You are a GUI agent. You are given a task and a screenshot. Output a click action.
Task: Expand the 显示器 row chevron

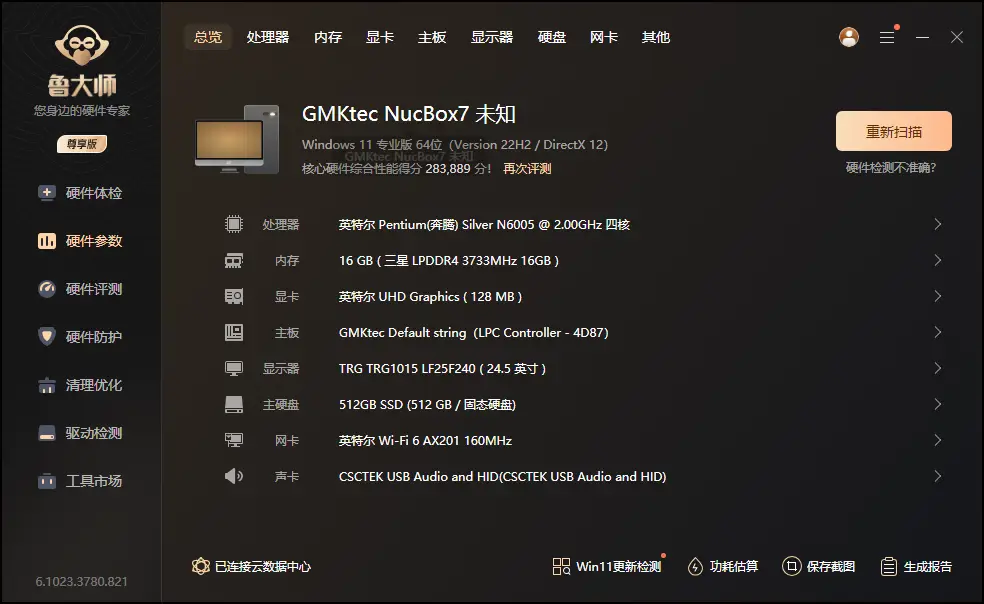[938, 368]
